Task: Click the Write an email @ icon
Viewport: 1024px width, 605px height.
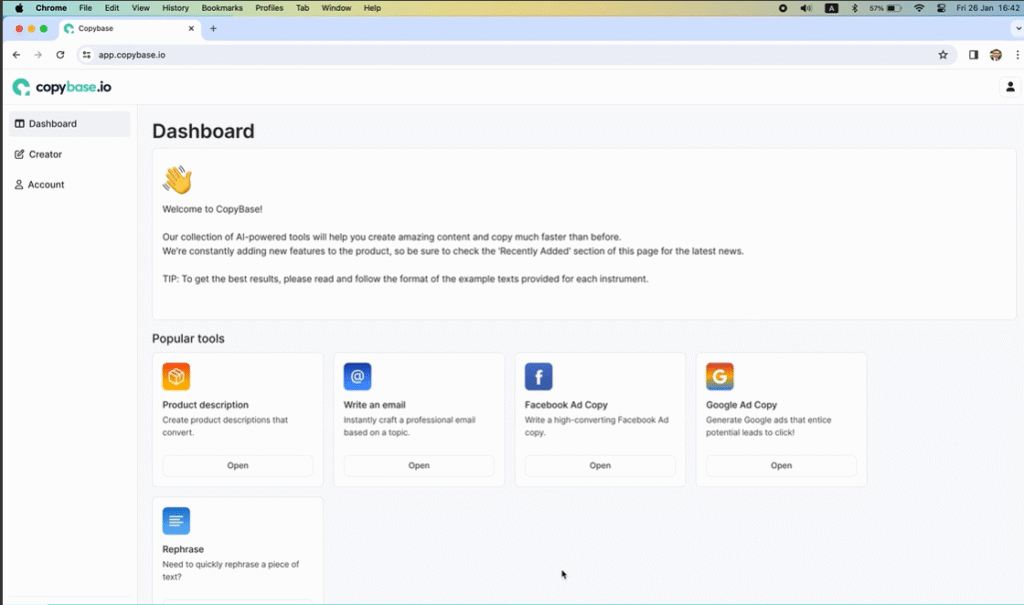Action: (x=357, y=377)
